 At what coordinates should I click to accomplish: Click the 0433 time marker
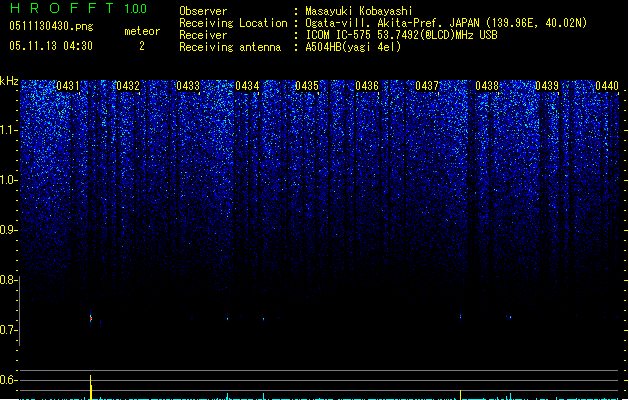[188, 86]
